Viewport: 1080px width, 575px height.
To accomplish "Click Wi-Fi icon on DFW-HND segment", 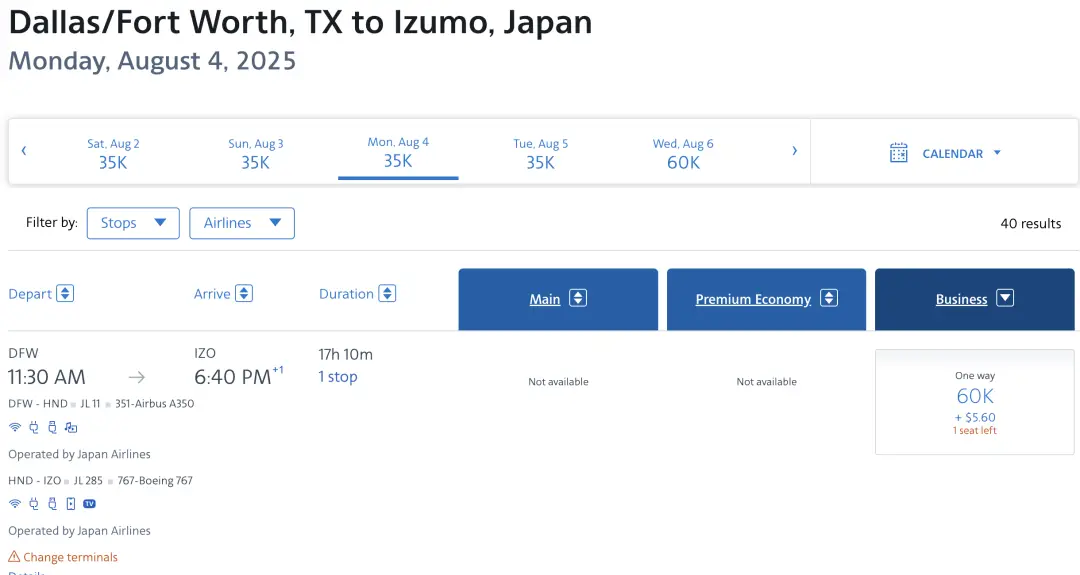I will (15, 427).
